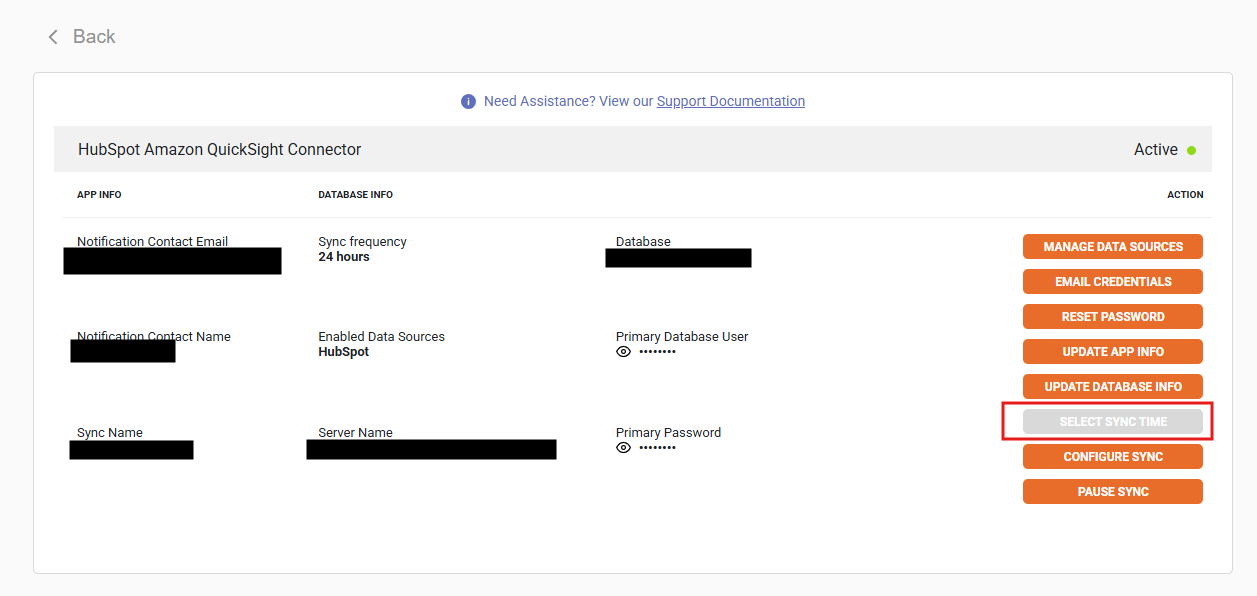This screenshot has height=596, width=1257.
Task: Click the masked Primary Password dots
Action: [657, 448]
